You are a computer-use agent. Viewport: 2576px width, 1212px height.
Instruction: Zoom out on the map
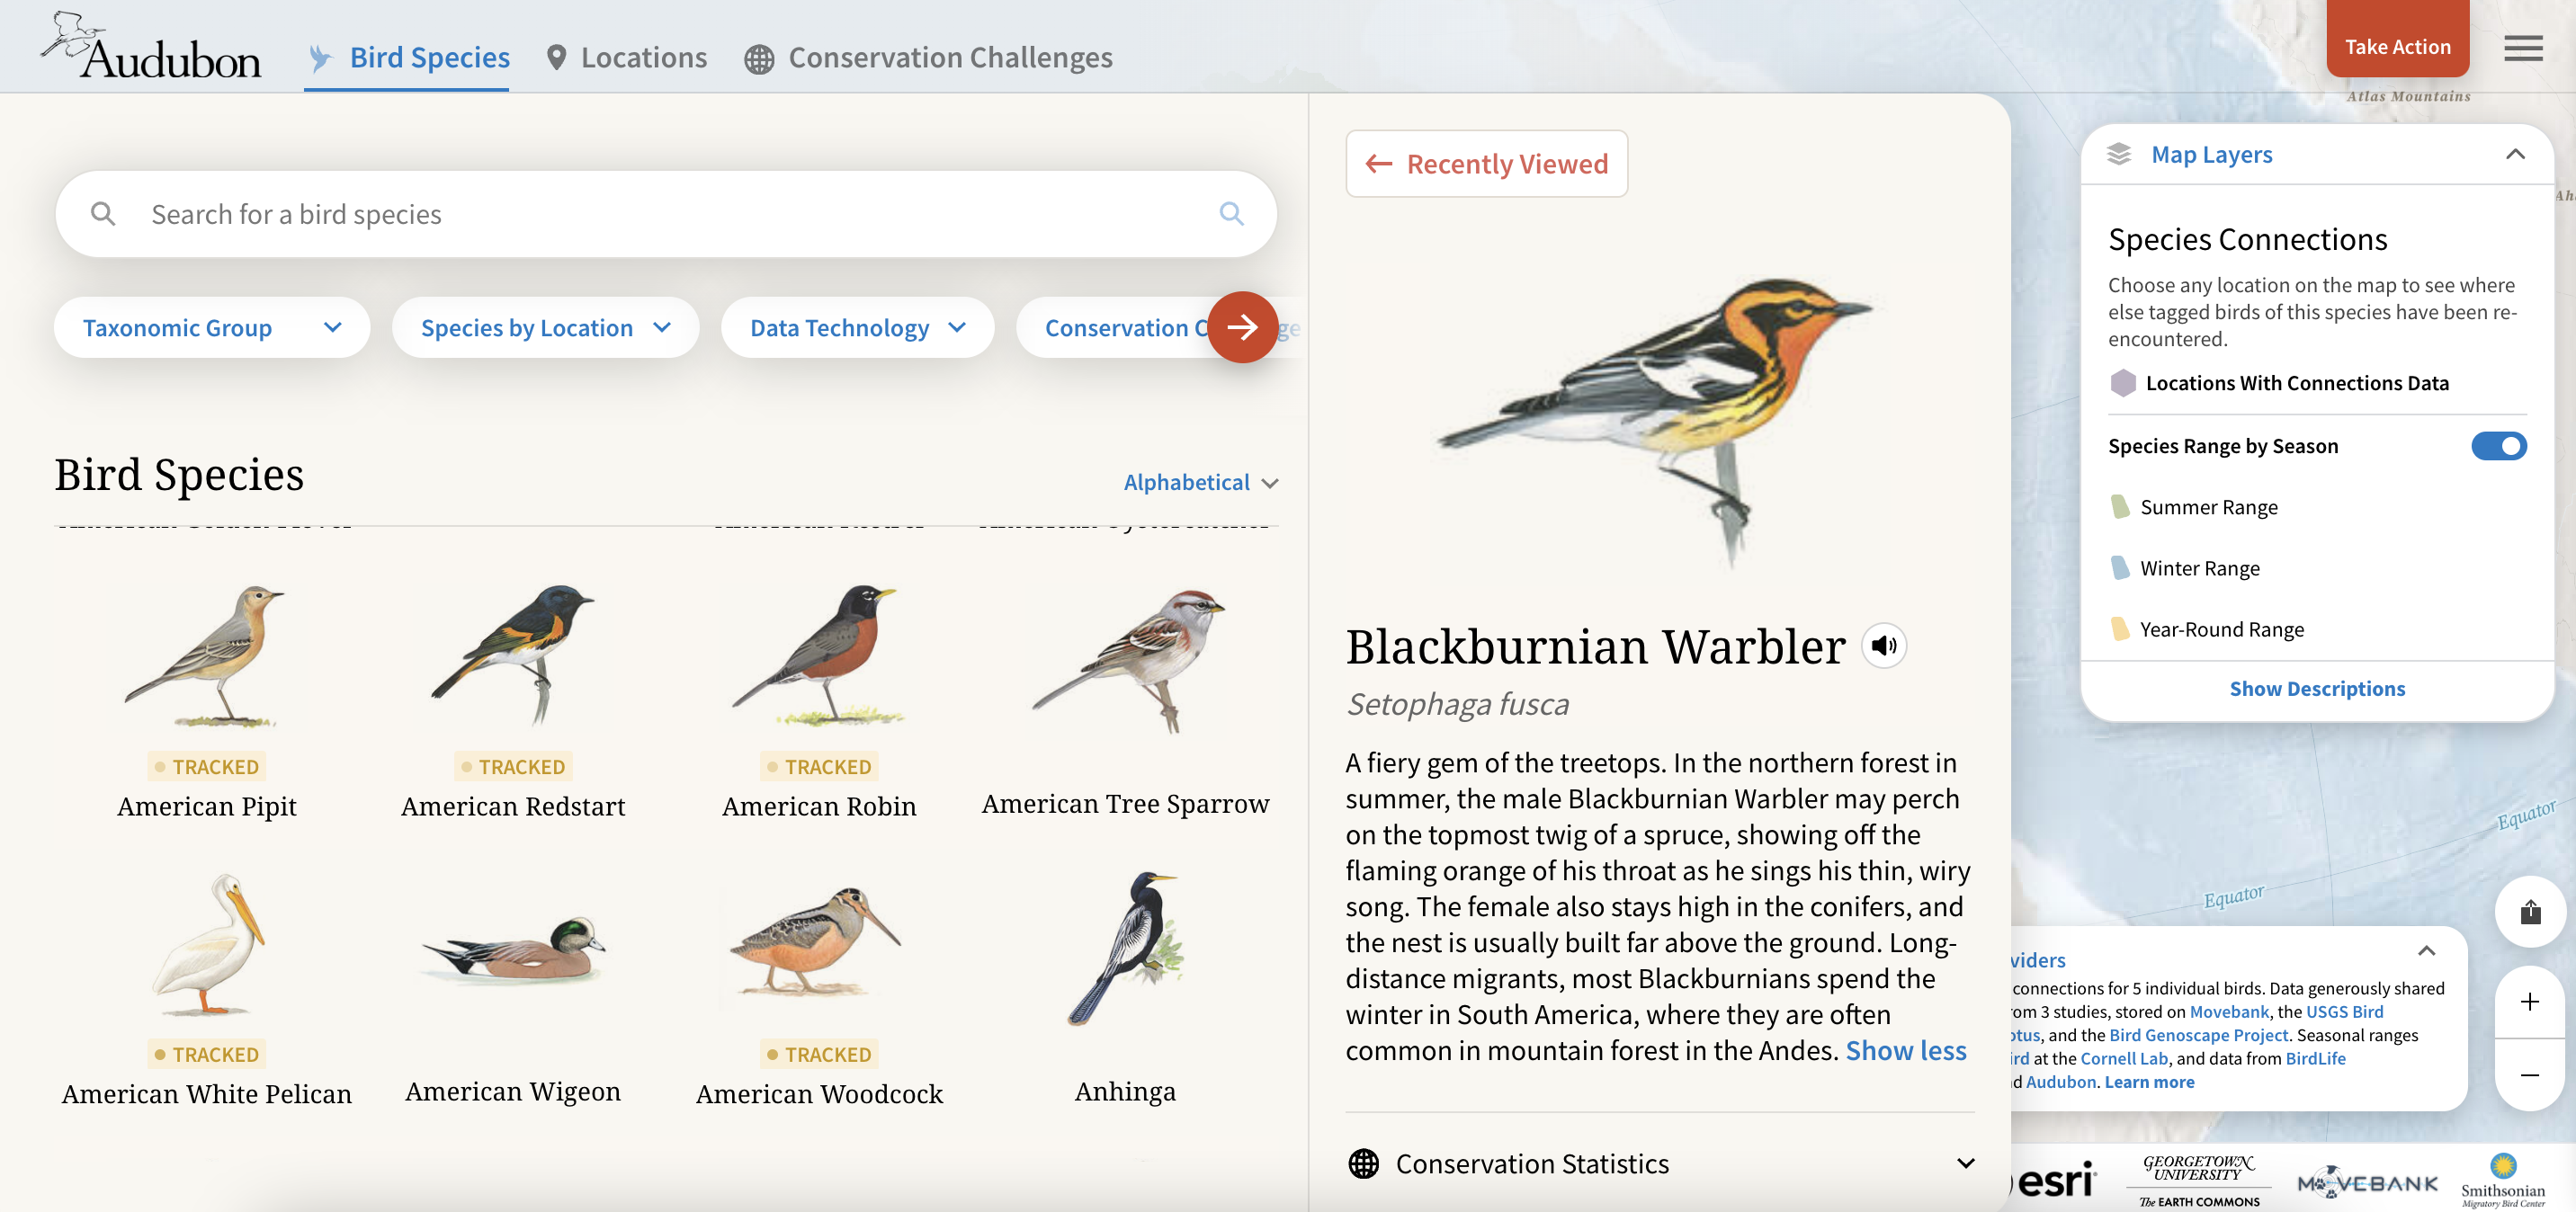pos(2529,1075)
